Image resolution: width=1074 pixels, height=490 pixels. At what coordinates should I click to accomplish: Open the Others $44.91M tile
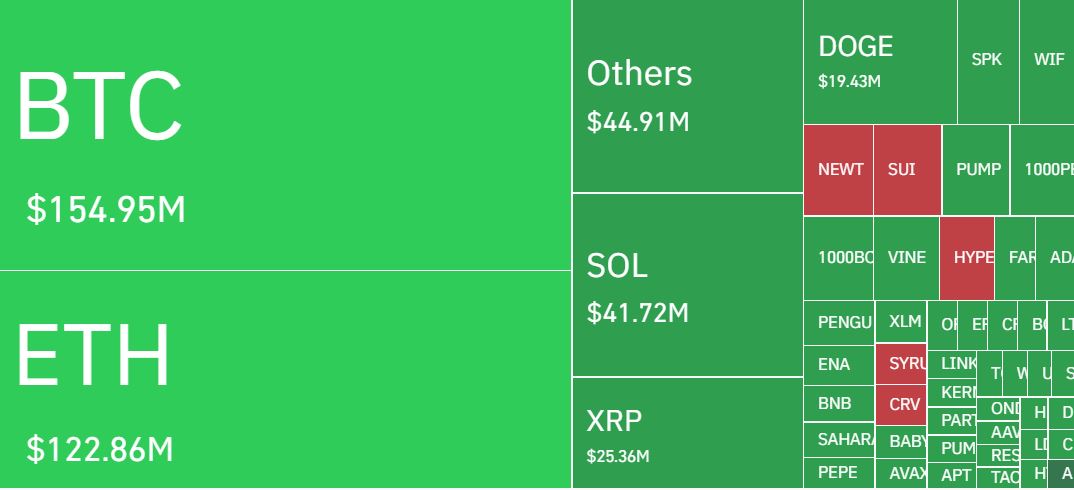click(687, 96)
